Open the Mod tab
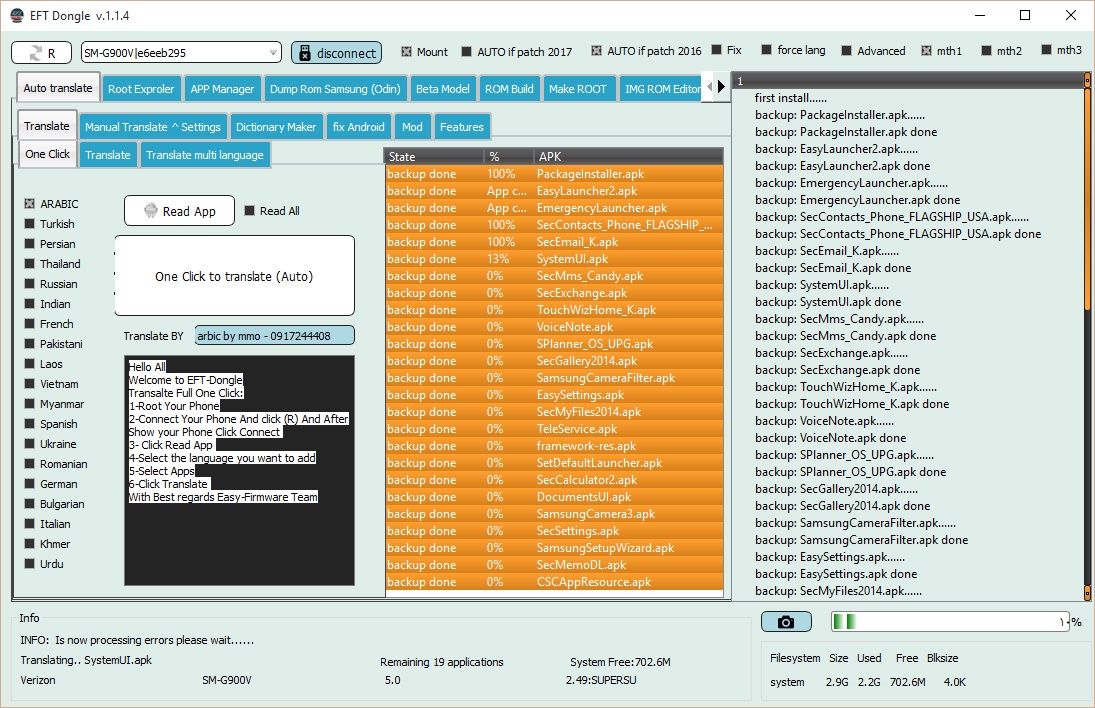1095x708 pixels. click(412, 127)
